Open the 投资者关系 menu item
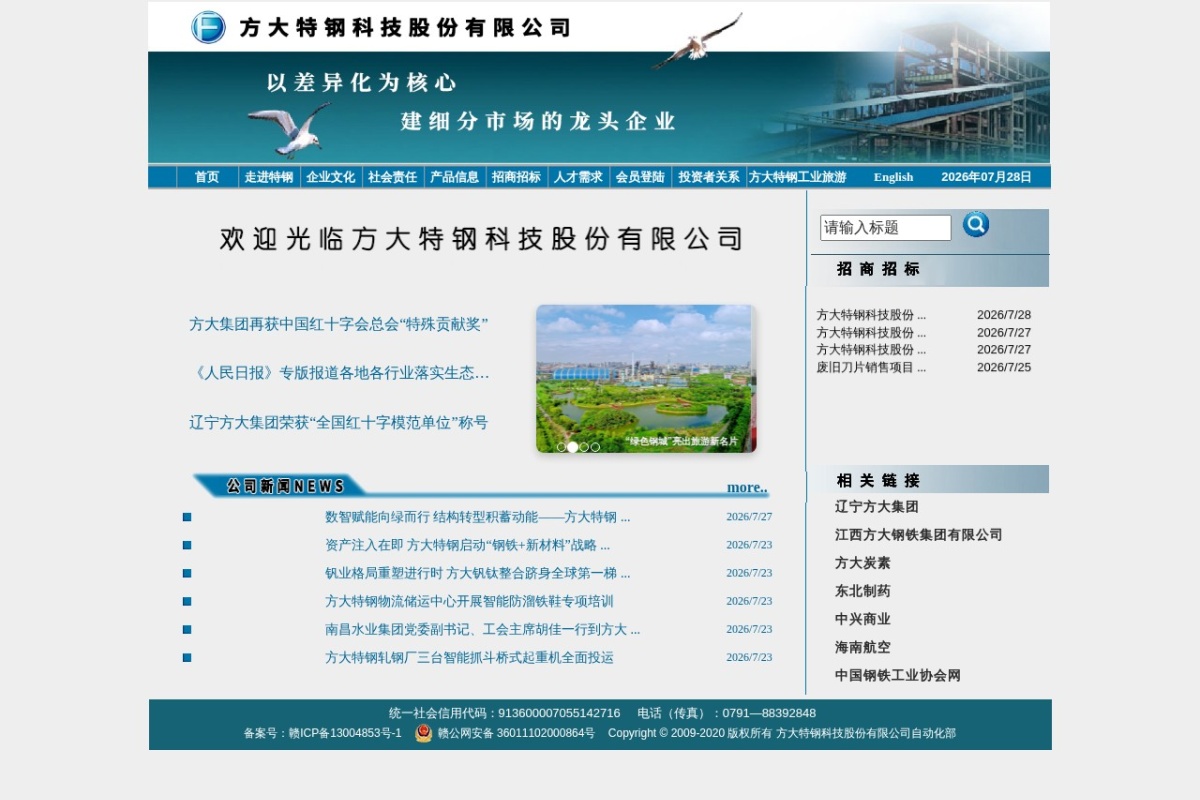 709,177
